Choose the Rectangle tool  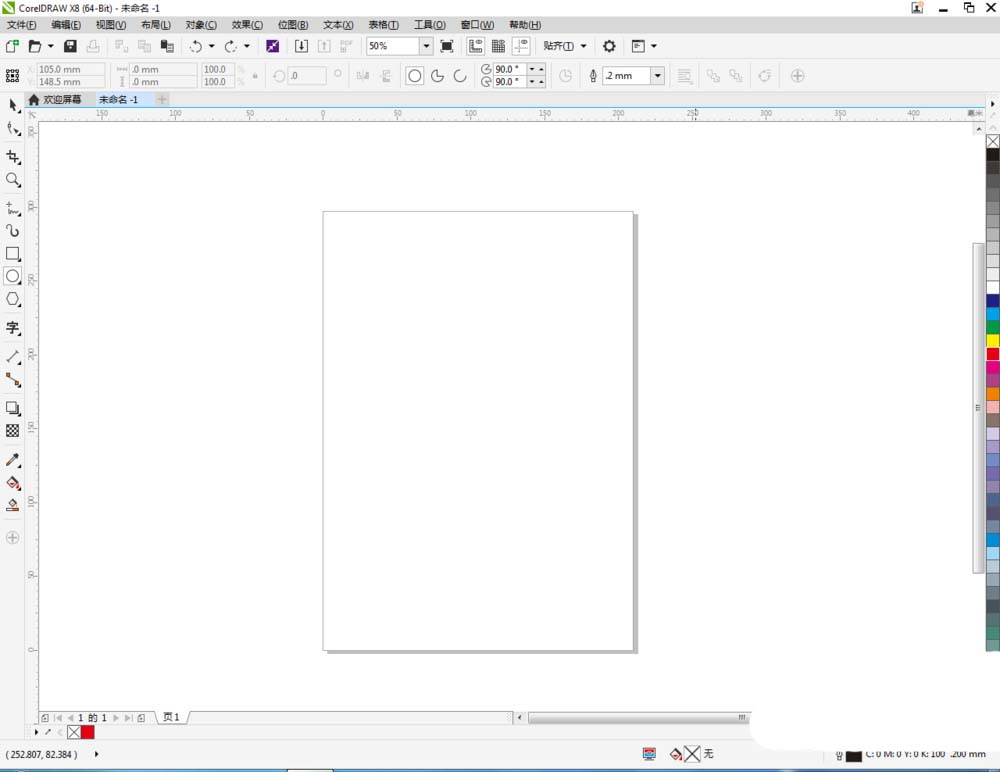13,254
